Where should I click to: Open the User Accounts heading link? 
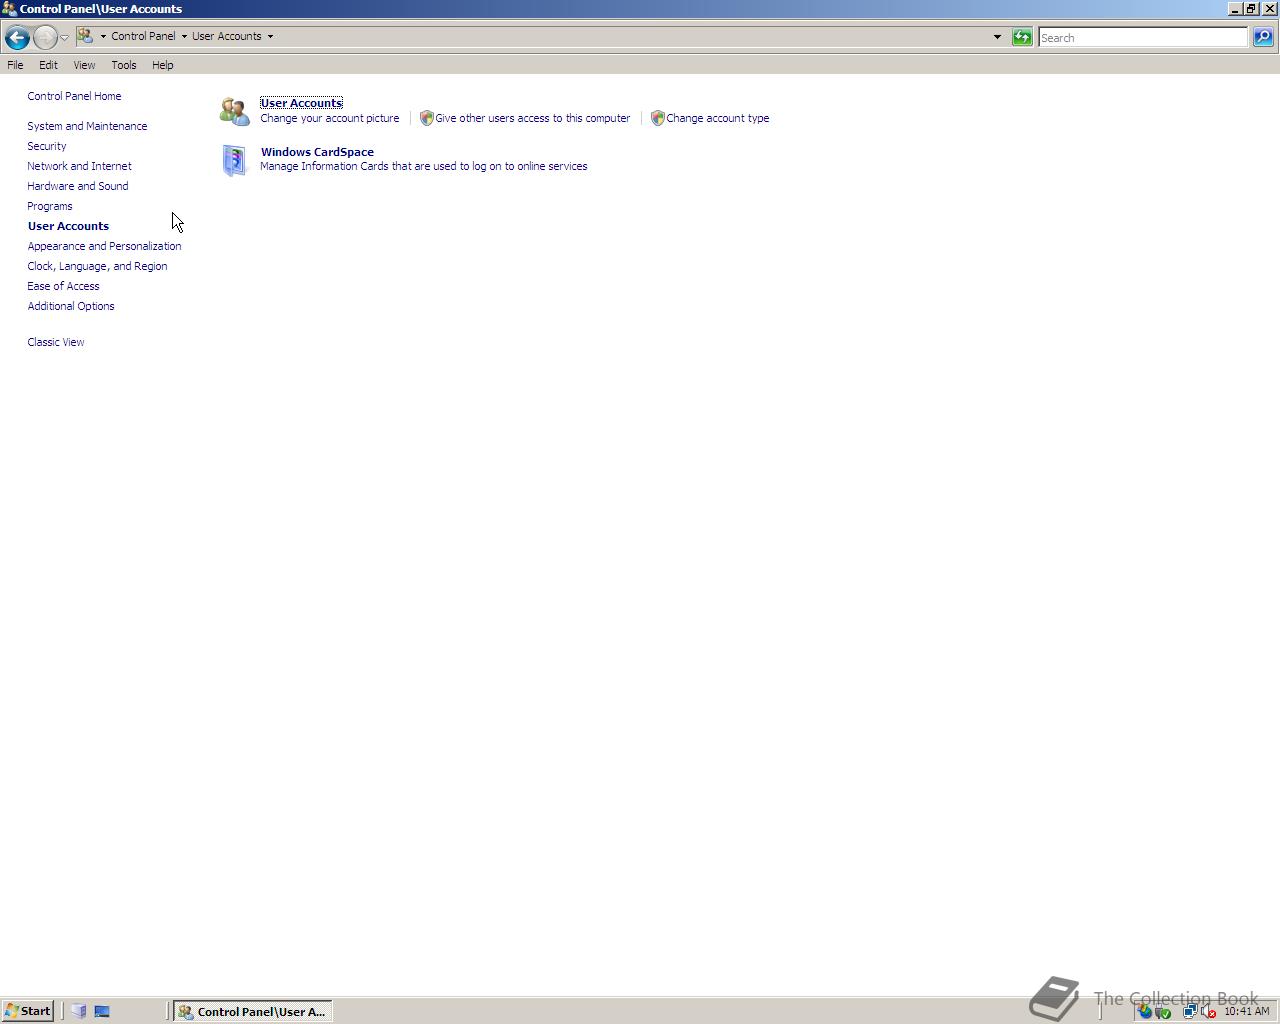(x=301, y=103)
